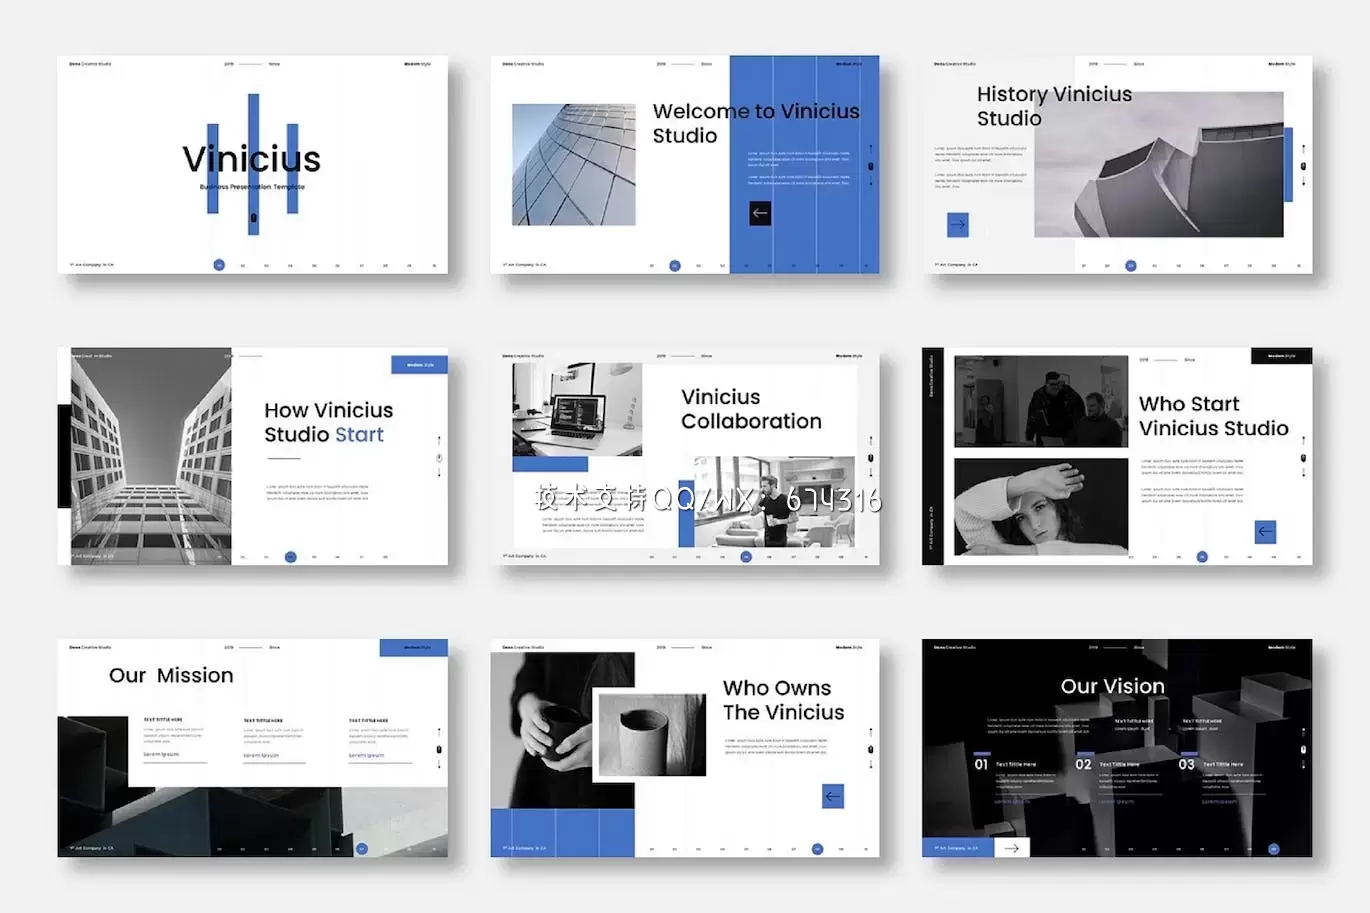This screenshot has height=913, width=1370.
Task: Select the woman portrait photo on Who Start slide
Action: pos(1041,507)
